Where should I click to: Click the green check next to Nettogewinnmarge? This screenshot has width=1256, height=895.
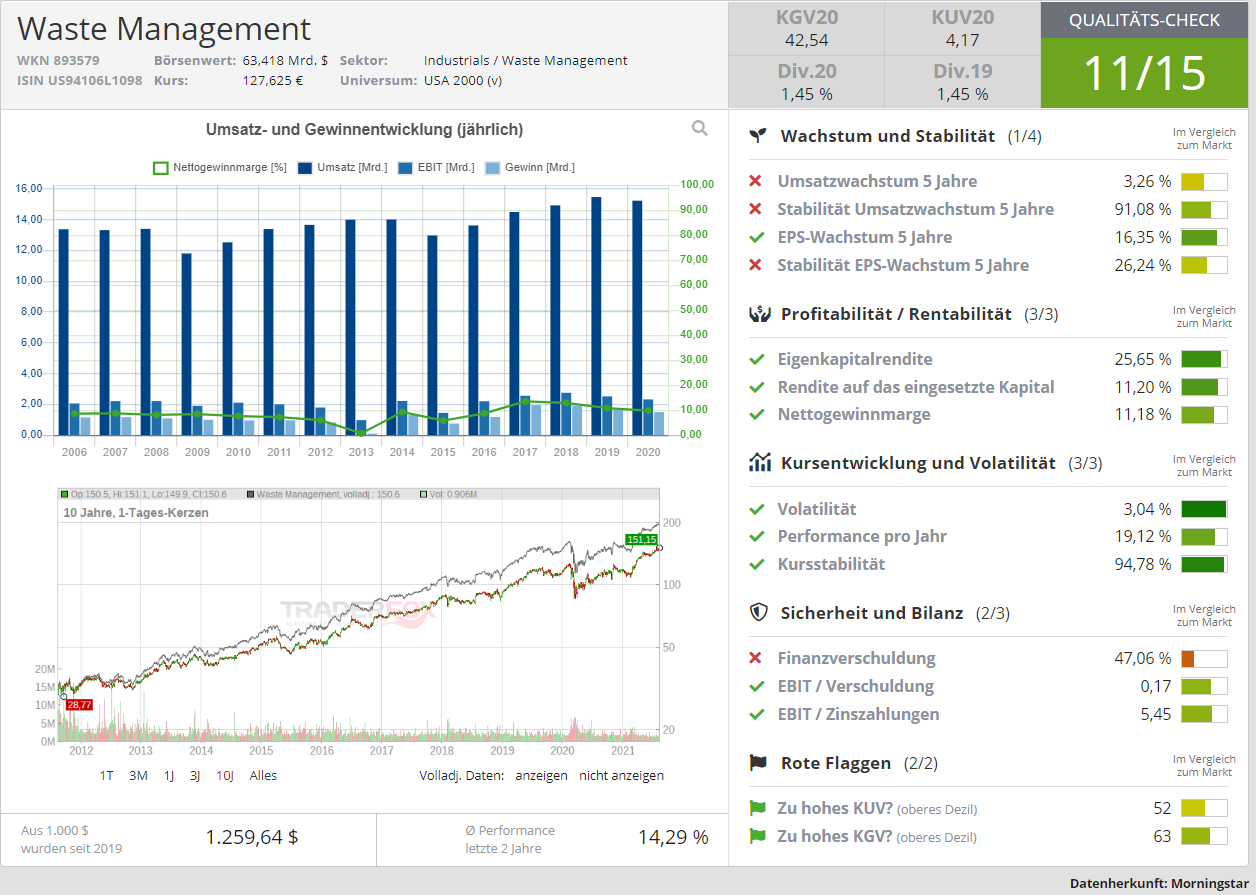tap(756, 414)
